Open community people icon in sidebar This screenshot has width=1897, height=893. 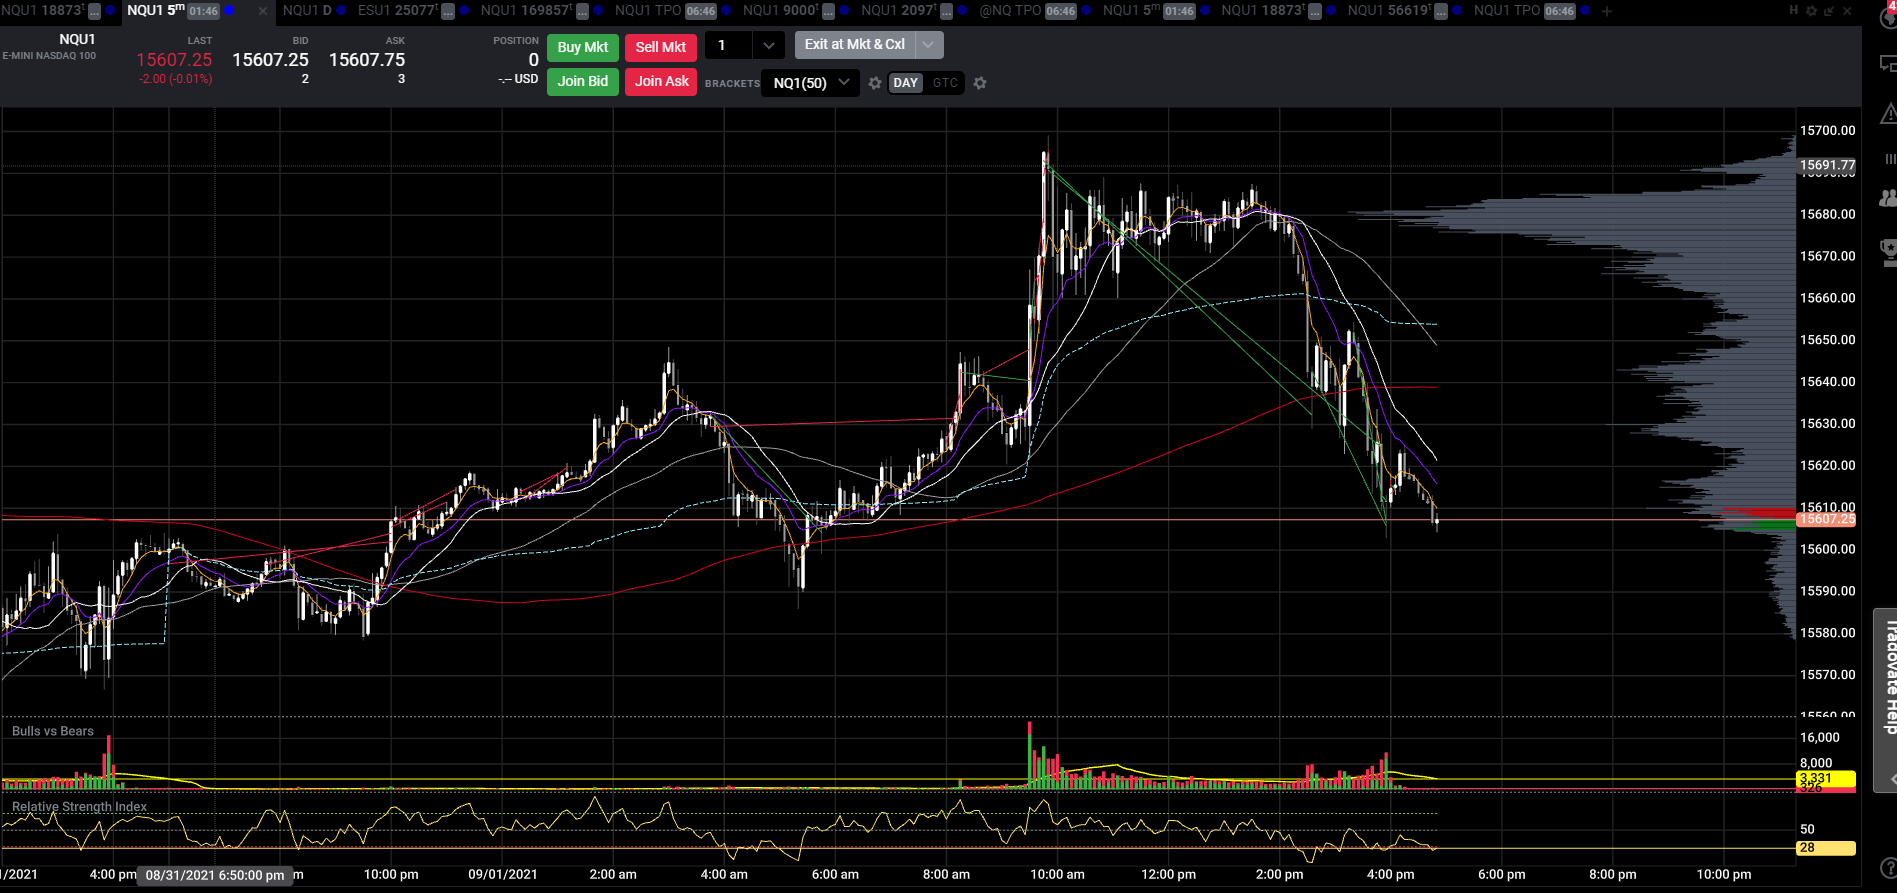click(x=1888, y=198)
